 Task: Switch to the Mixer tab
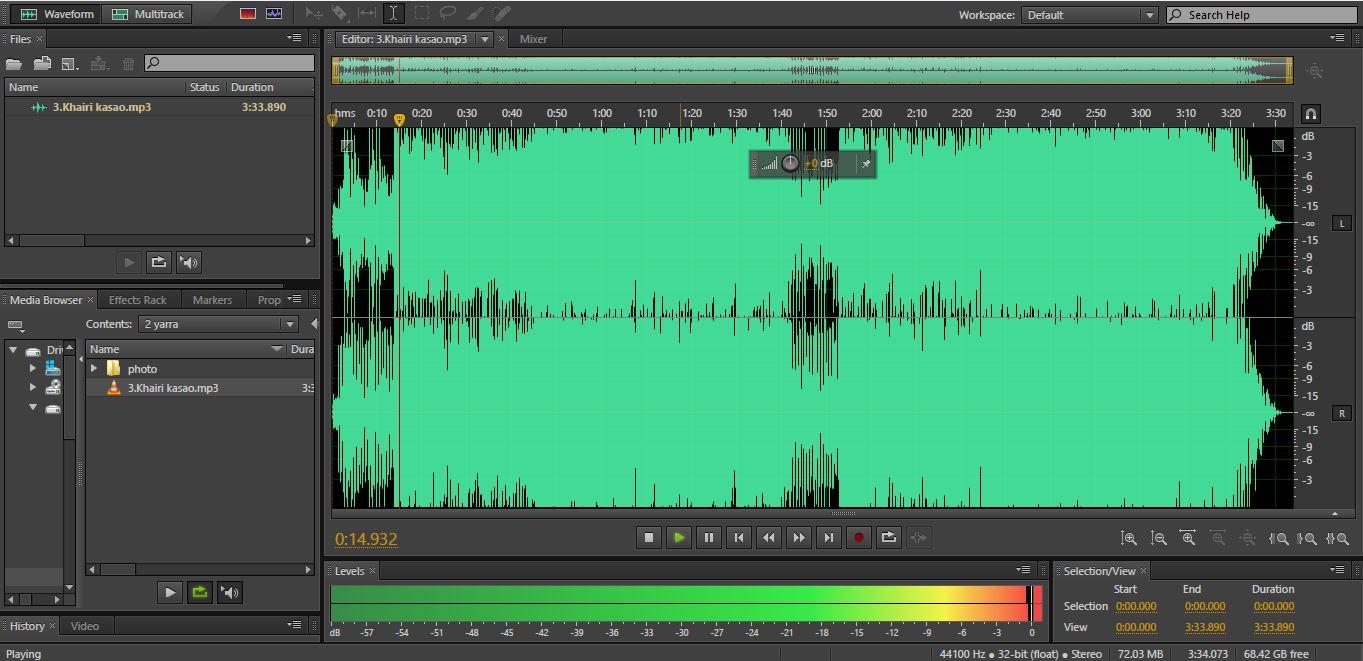tap(533, 39)
